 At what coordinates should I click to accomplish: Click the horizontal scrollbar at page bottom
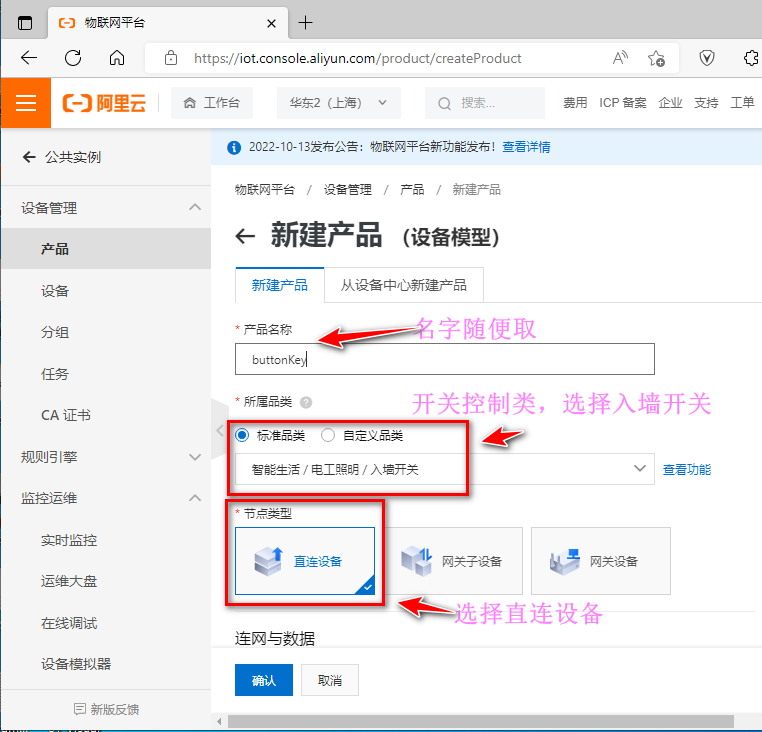point(481,721)
